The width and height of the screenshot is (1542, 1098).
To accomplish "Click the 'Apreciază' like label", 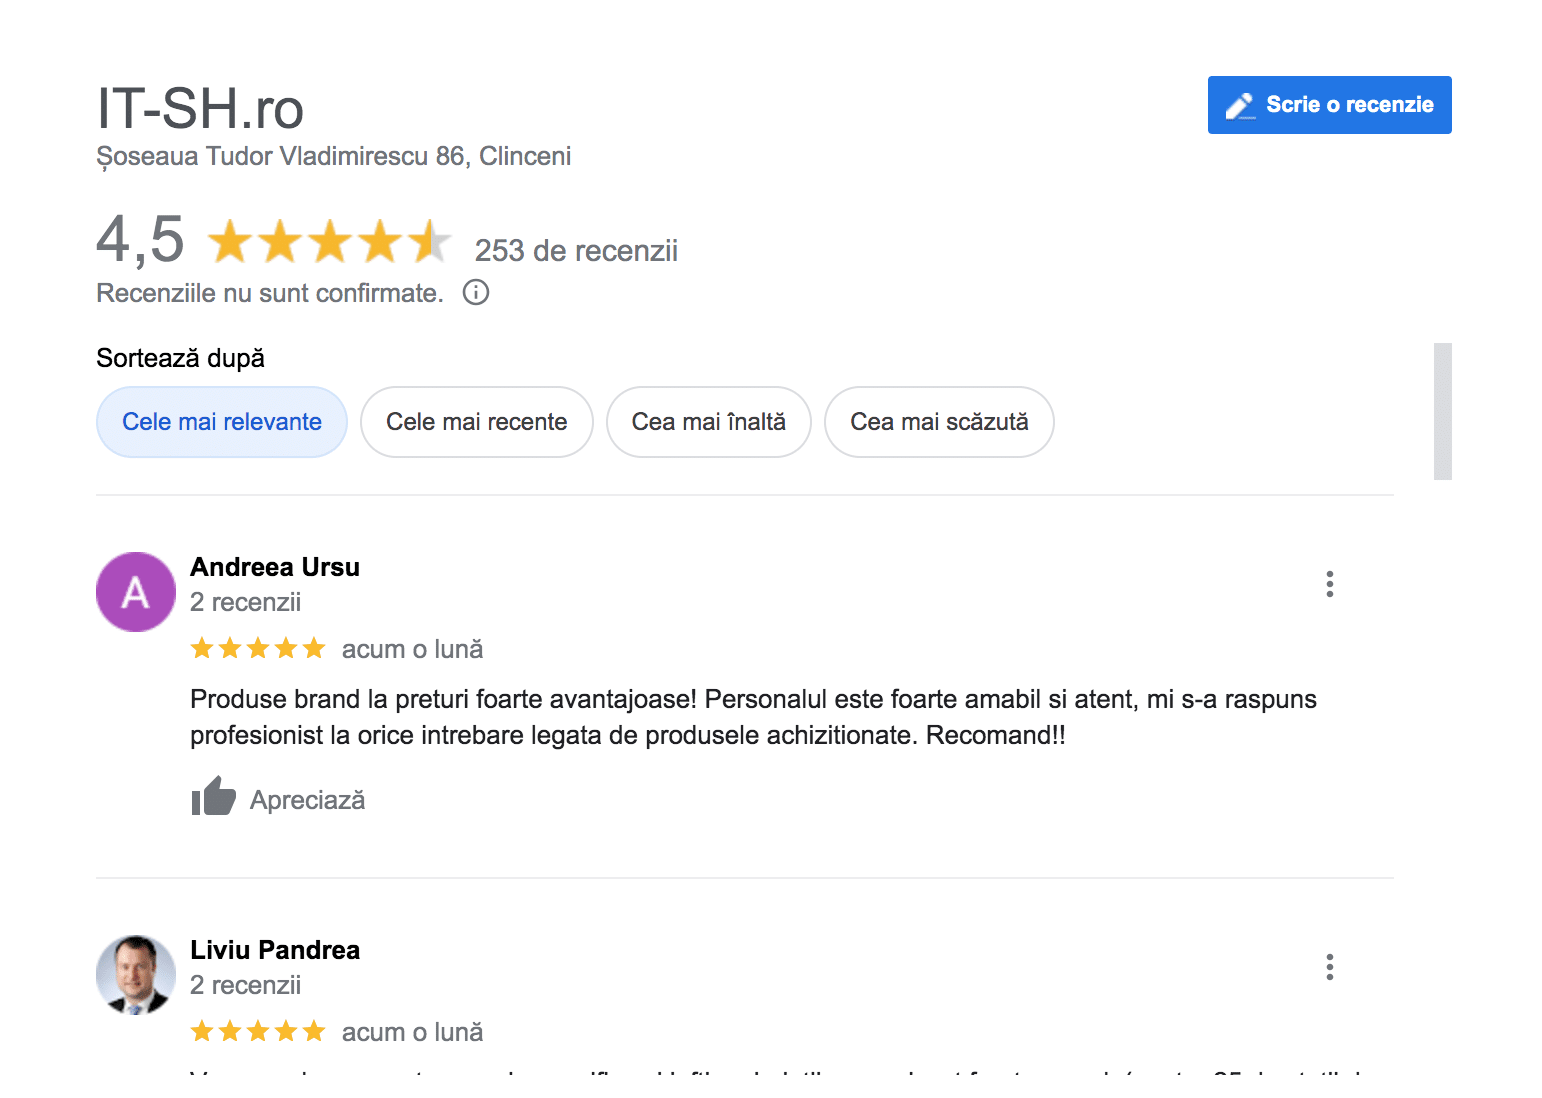I will click(307, 800).
